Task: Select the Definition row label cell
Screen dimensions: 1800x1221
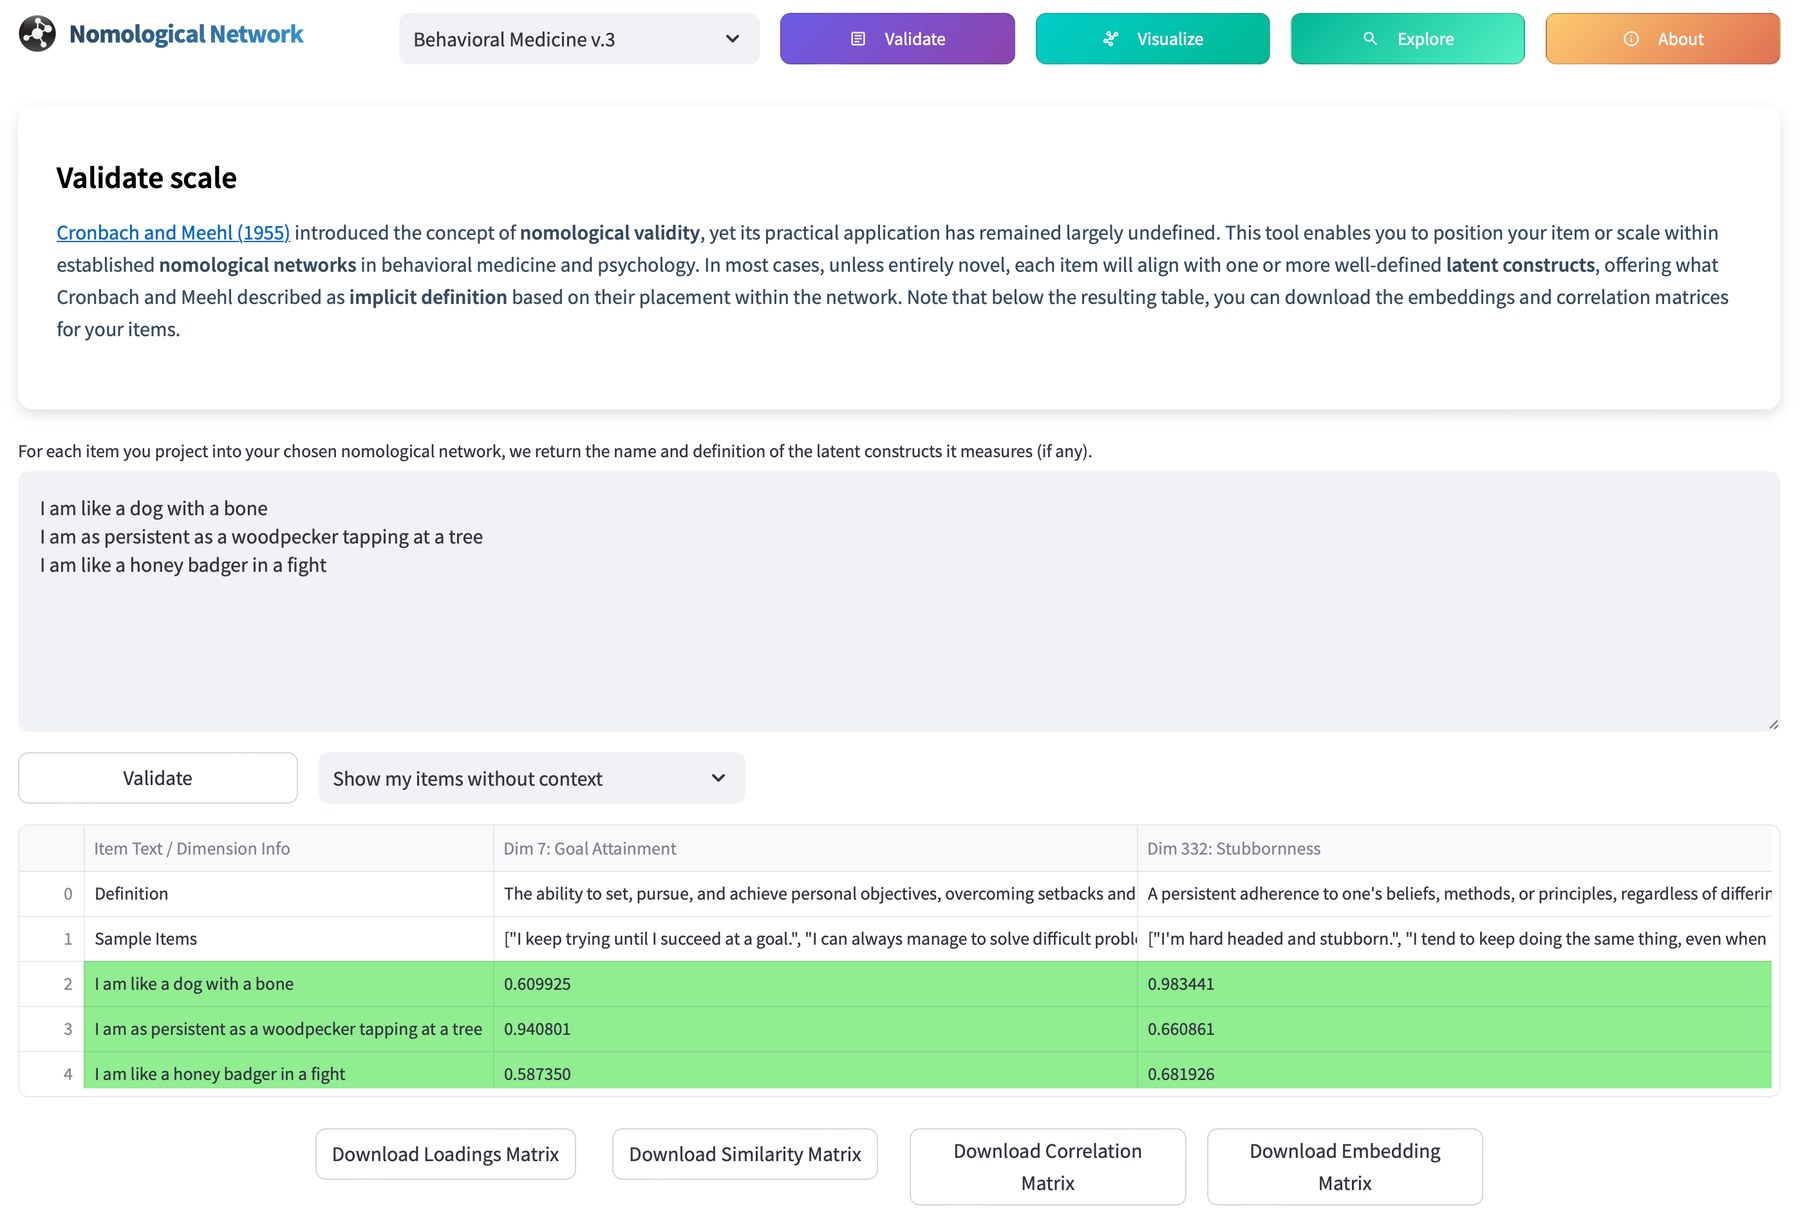Action: (x=288, y=894)
